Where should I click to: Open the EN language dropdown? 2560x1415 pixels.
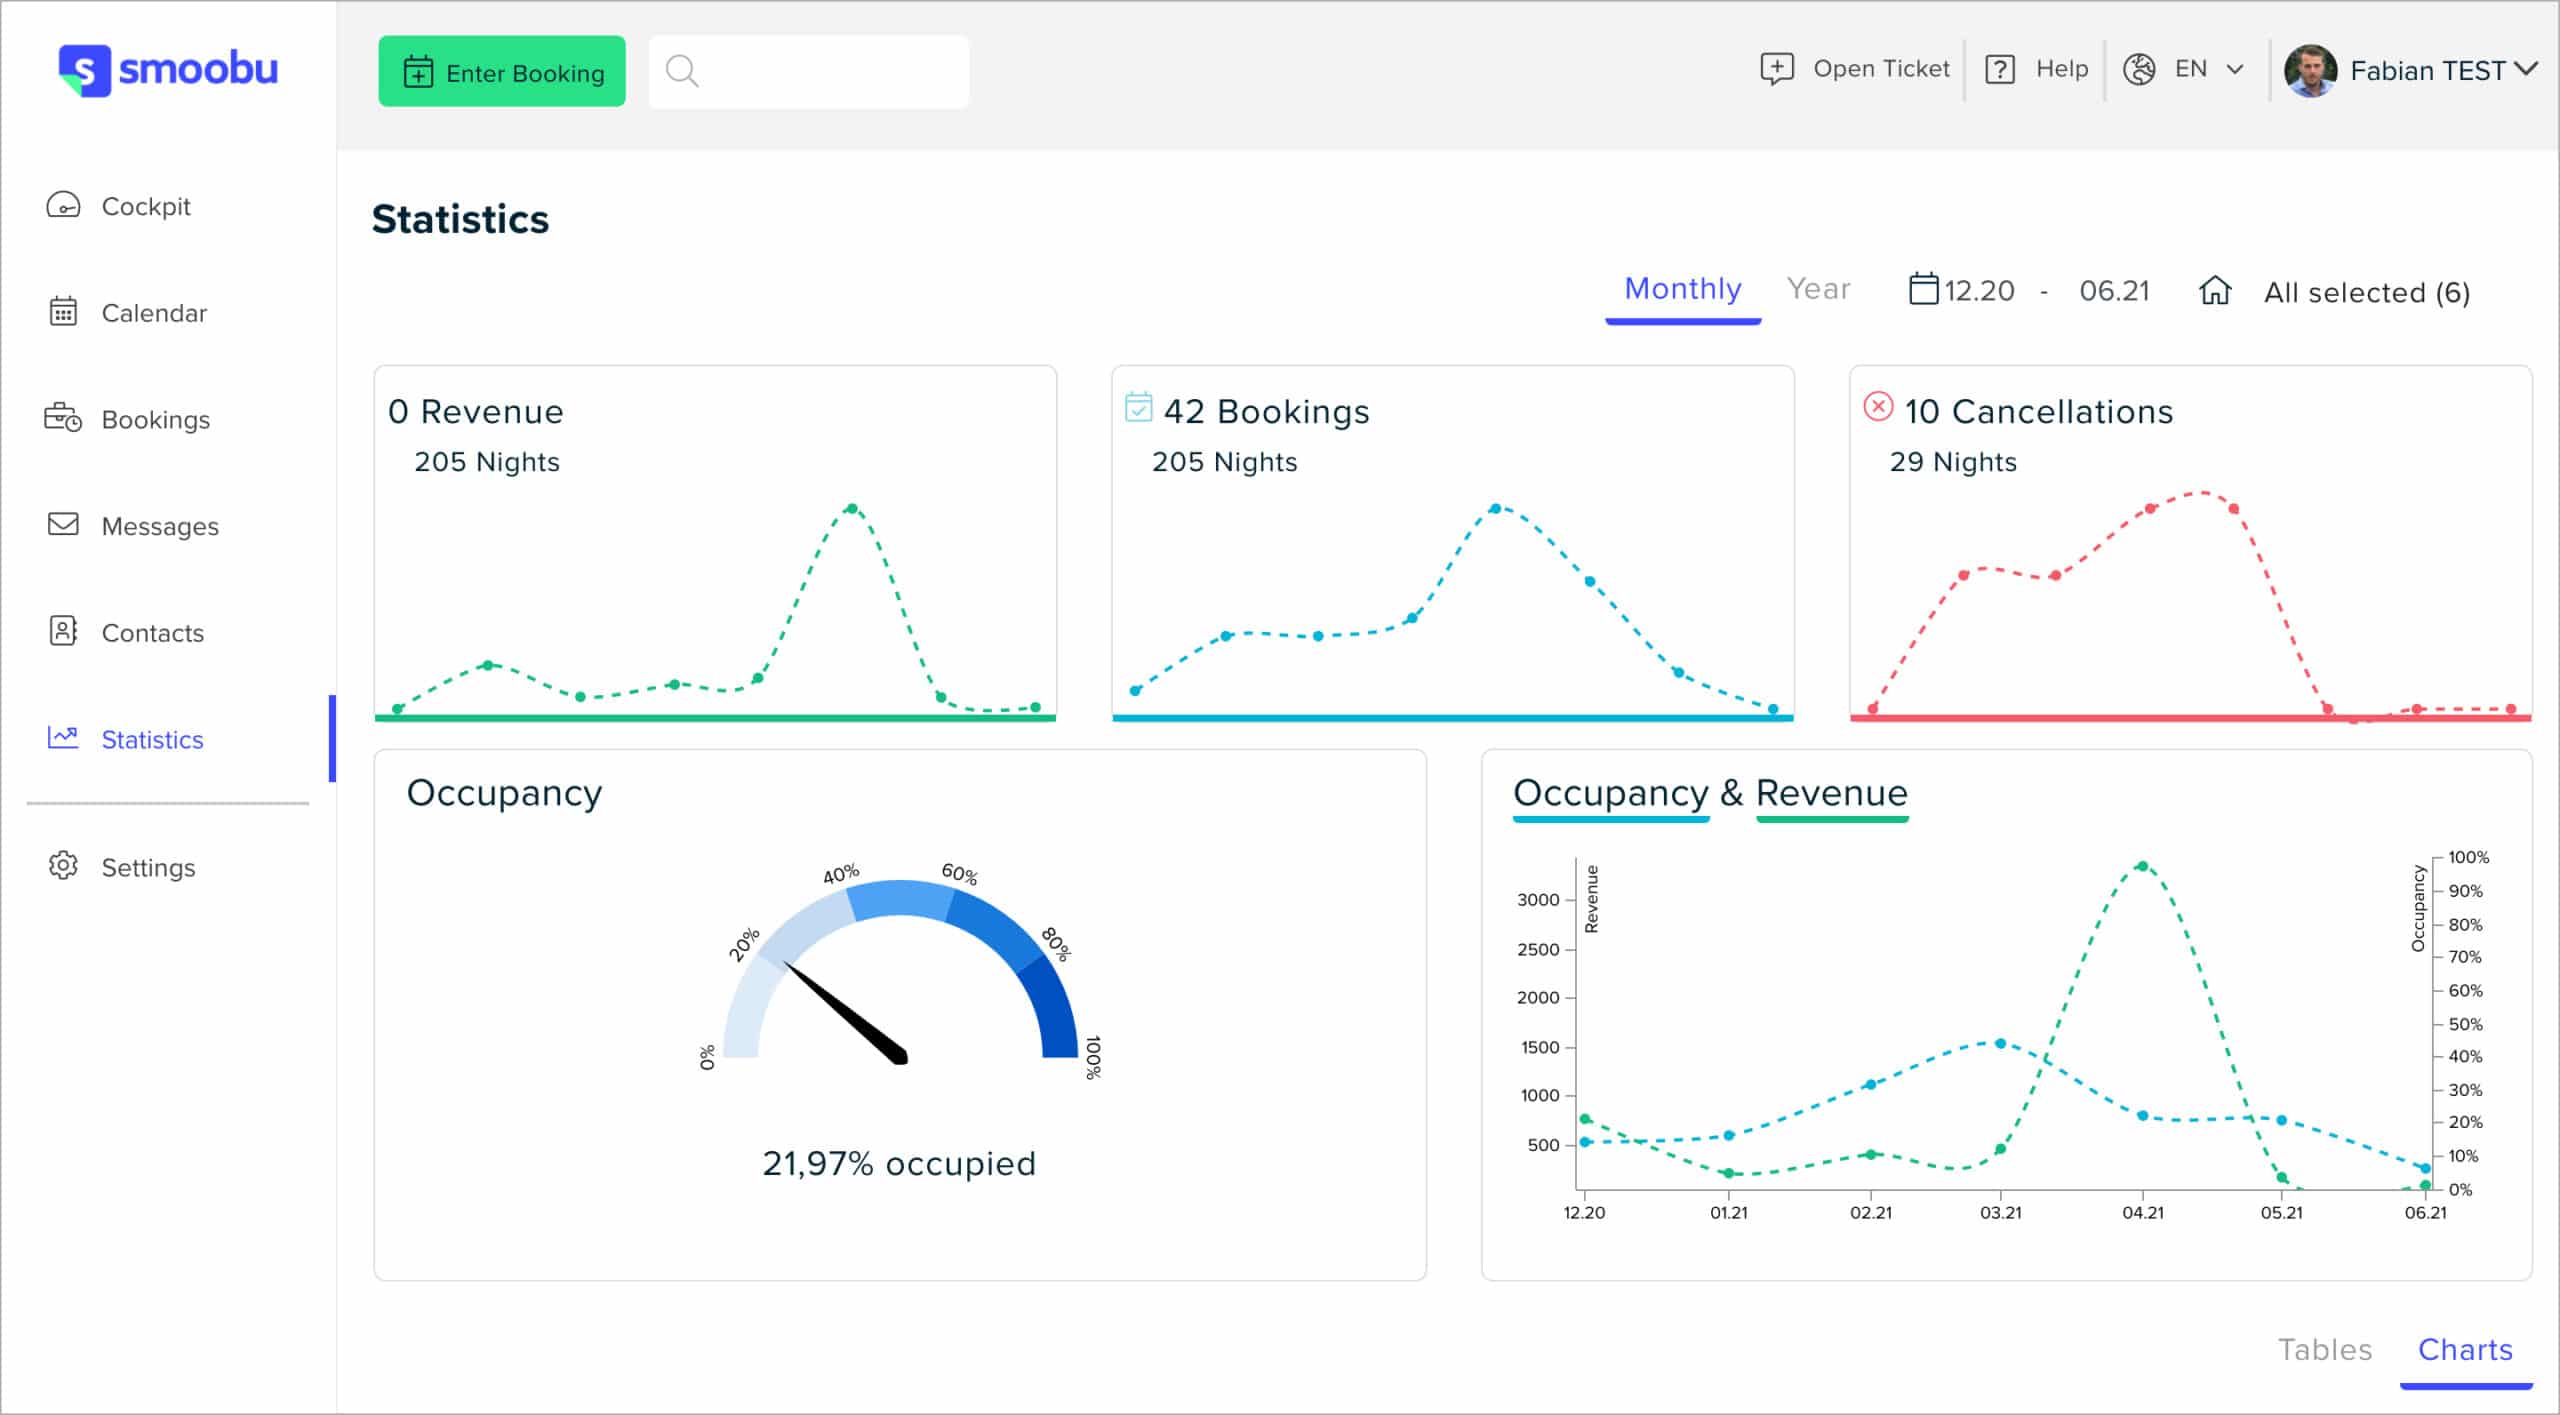2182,70
